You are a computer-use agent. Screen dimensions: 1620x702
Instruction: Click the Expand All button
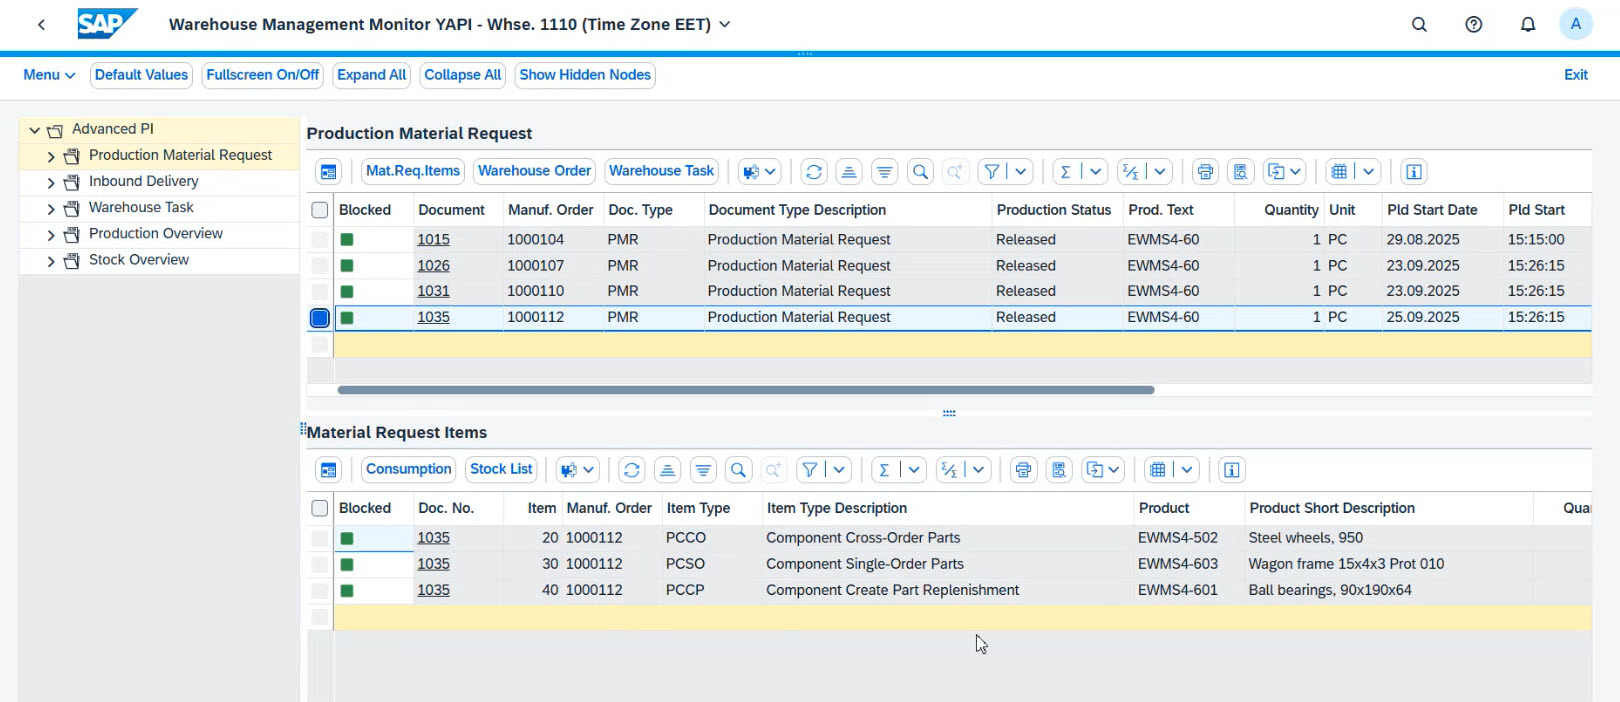(371, 75)
